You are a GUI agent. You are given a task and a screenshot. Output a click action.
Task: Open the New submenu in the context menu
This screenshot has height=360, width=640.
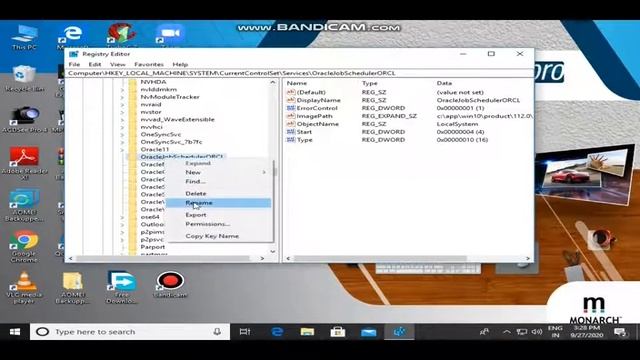219,172
